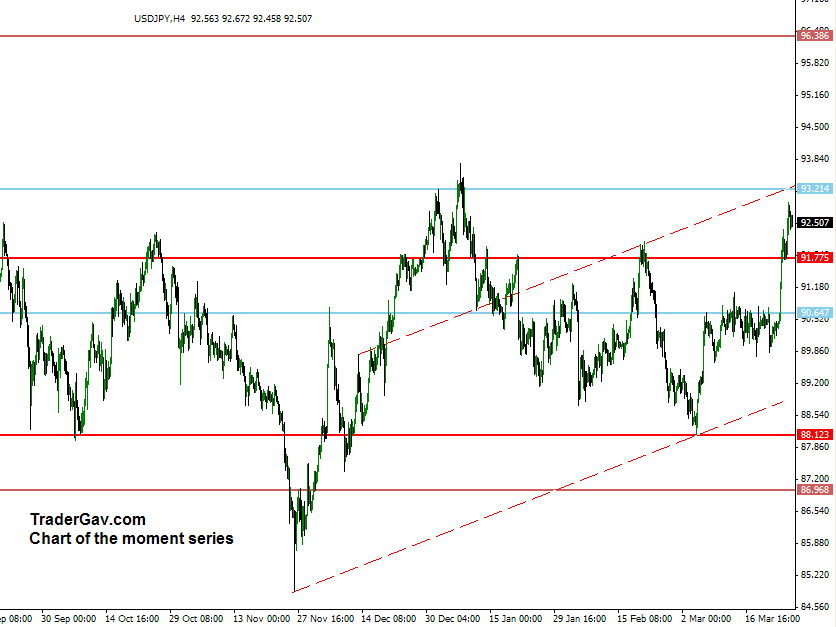Open the TraderGav.com watermark text

[88, 519]
